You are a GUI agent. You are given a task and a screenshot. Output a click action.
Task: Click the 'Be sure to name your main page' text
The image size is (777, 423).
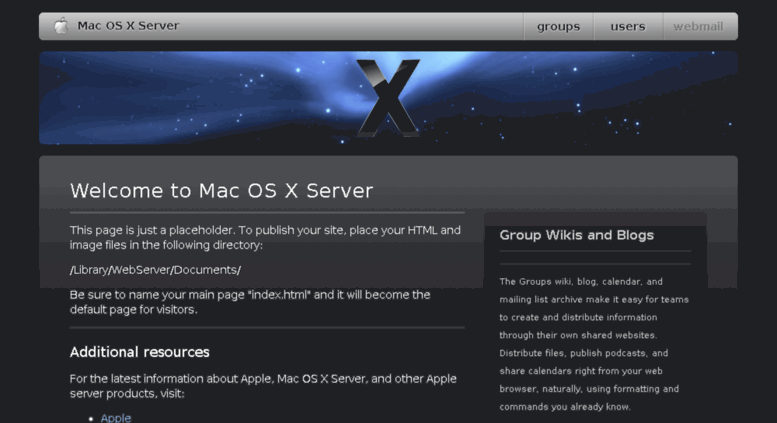[x=250, y=302]
